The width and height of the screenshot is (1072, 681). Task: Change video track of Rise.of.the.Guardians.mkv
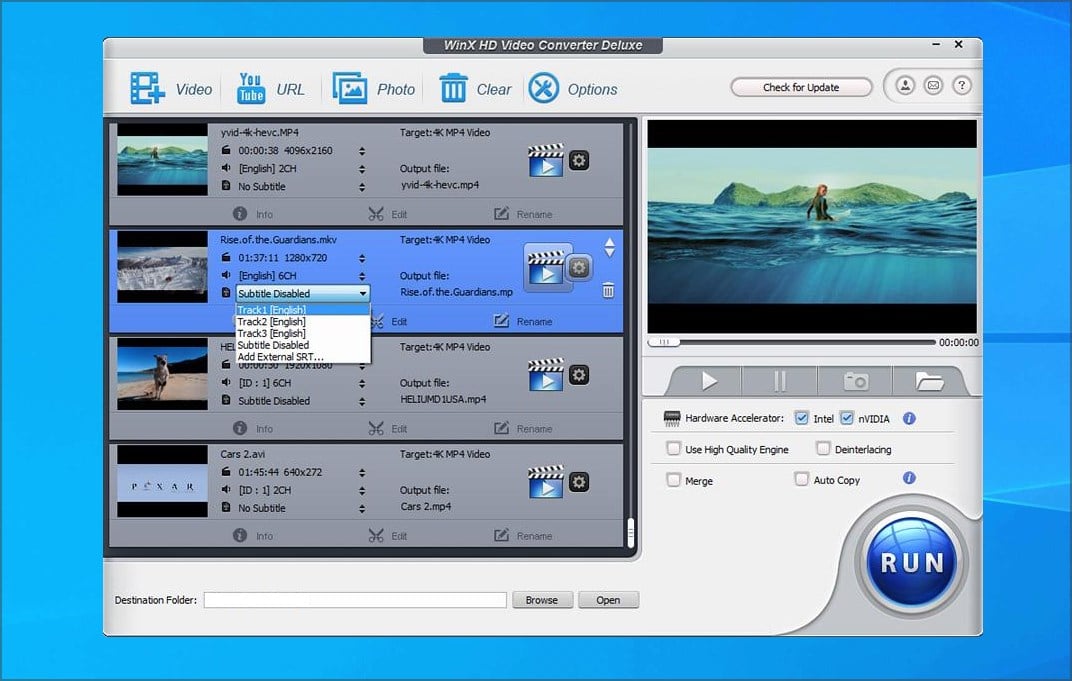pyautogui.click(x=362, y=258)
